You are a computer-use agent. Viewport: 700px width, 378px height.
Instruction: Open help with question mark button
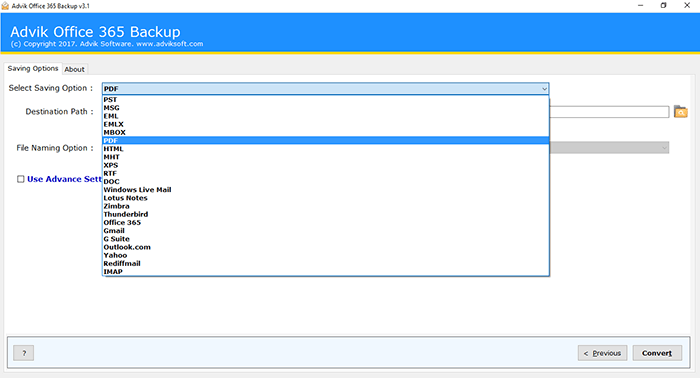[24, 353]
